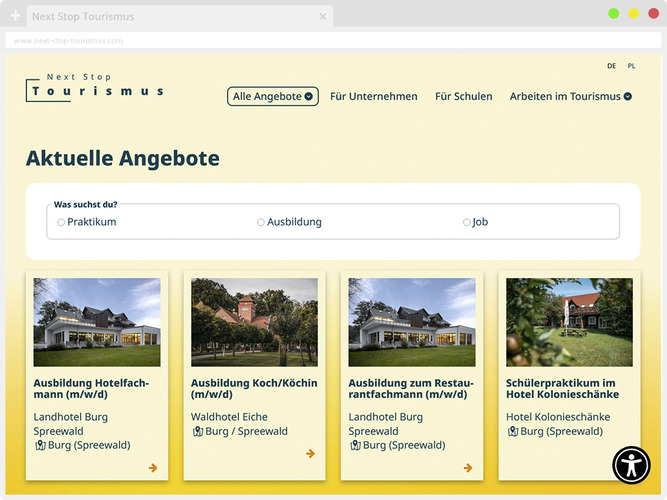The height and width of the screenshot is (500, 667).
Task: Click map pin icon for Waldhotel Eiche
Action: (x=198, y=432)
